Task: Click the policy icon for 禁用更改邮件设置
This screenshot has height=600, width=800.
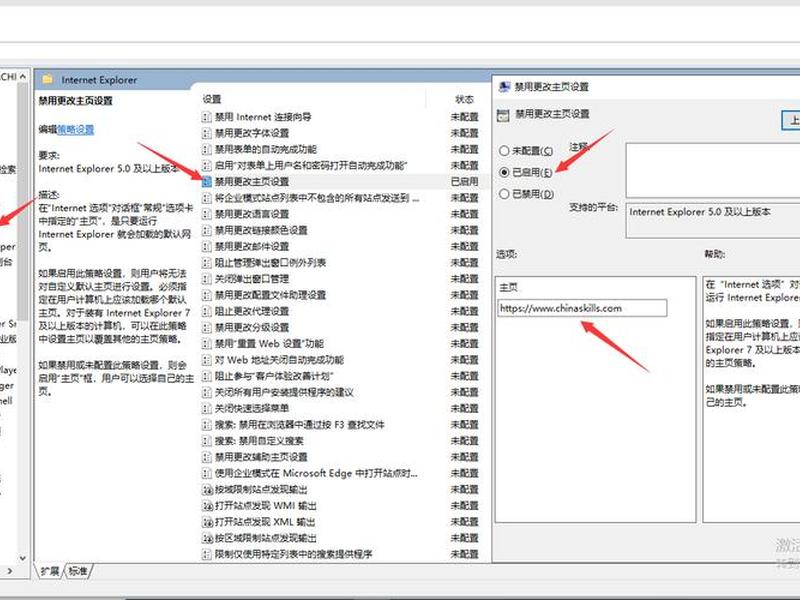Action: point(207,246)
